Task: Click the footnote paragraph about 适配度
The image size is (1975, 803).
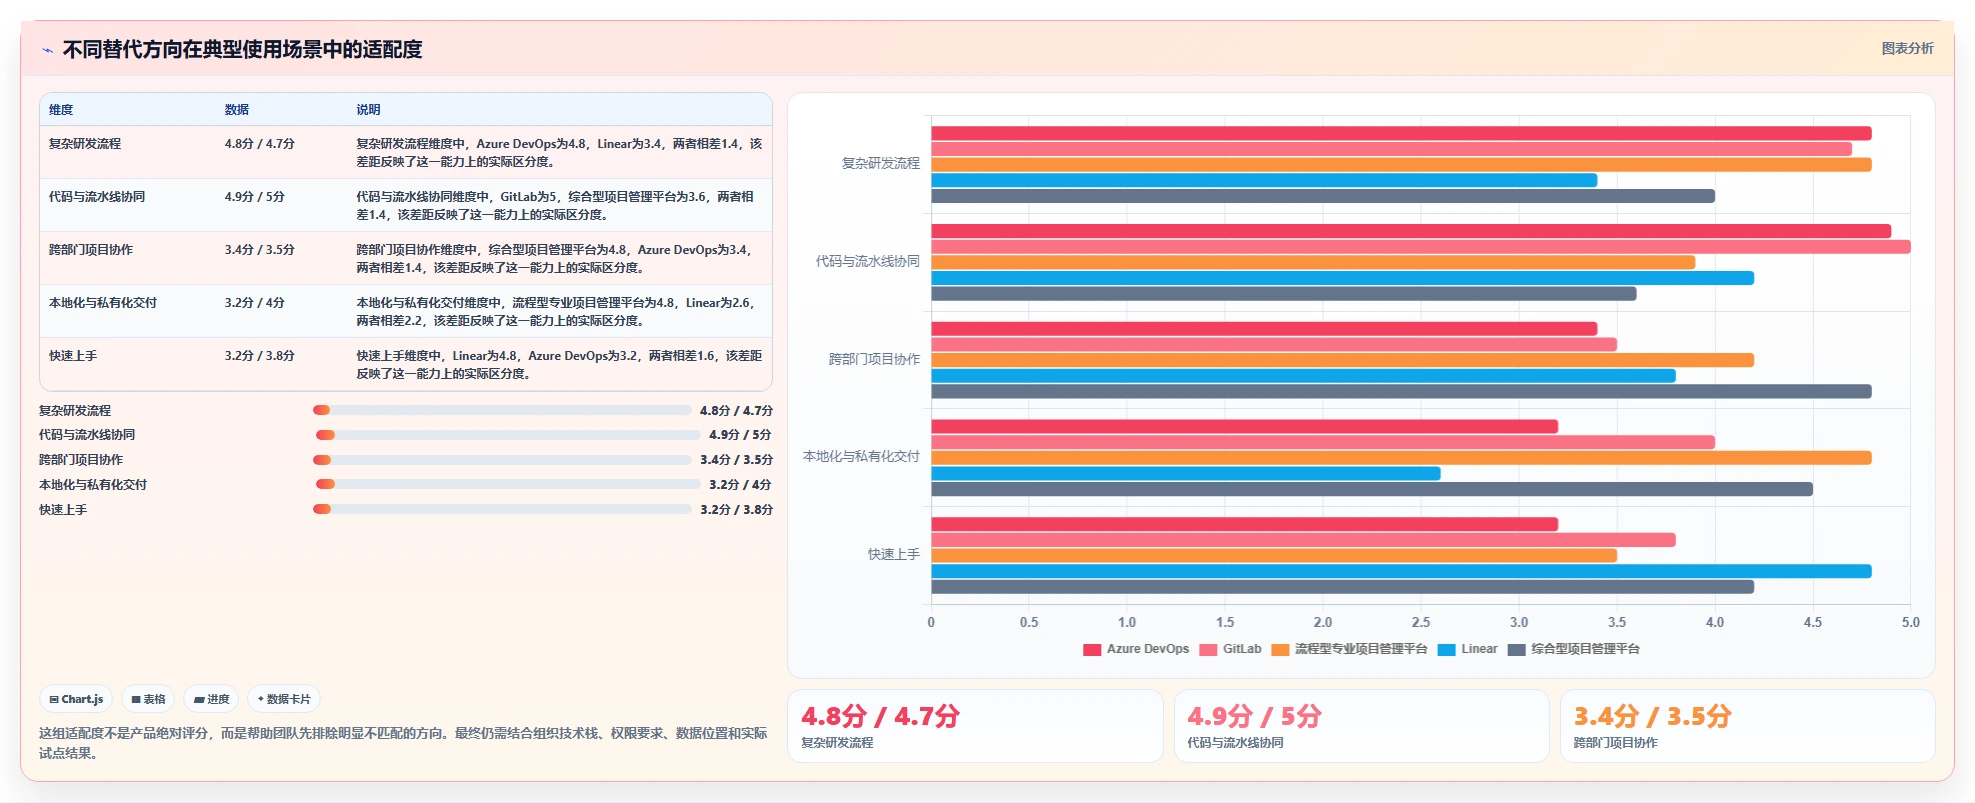Action: click(403, 743)
